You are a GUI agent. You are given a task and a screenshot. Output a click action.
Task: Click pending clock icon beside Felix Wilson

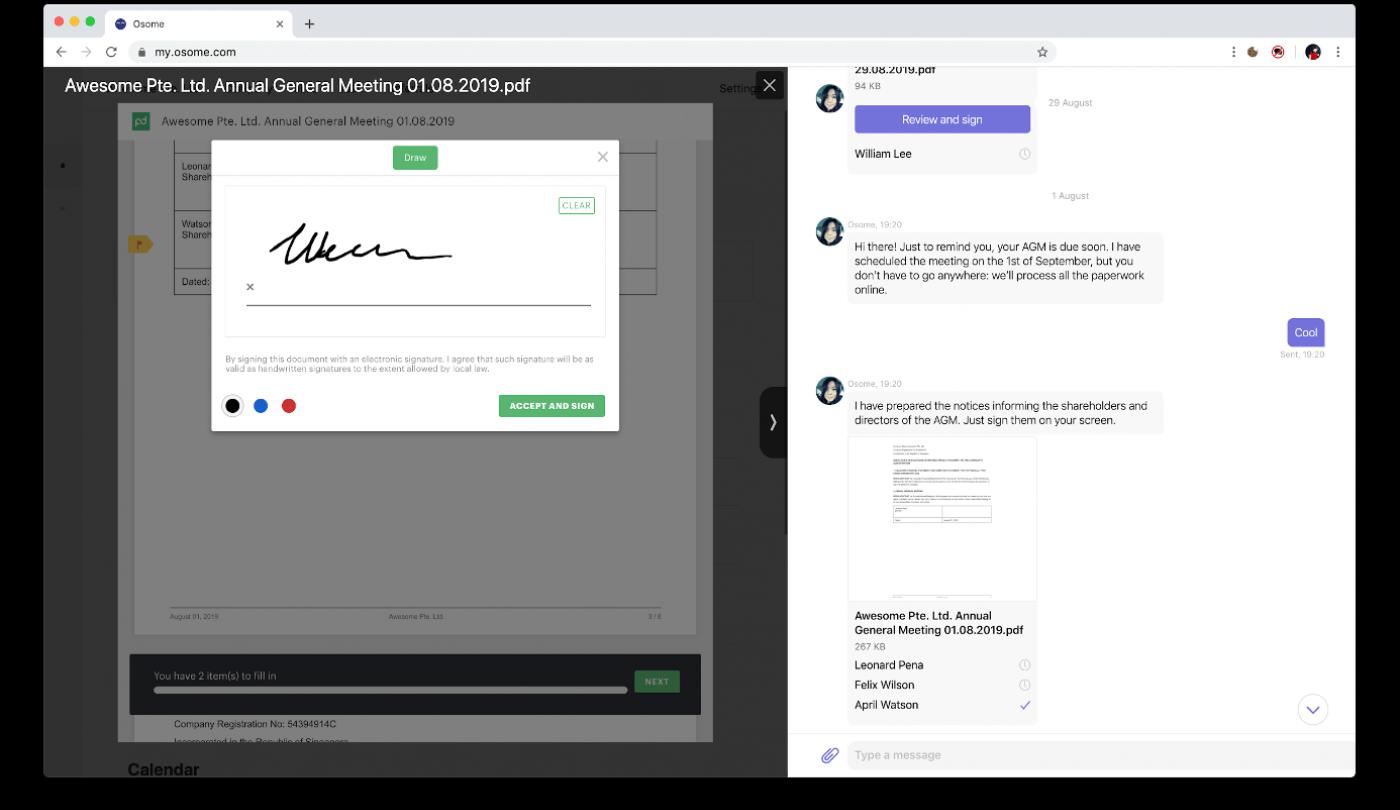pyautogui.click(x=1025, y=685)
